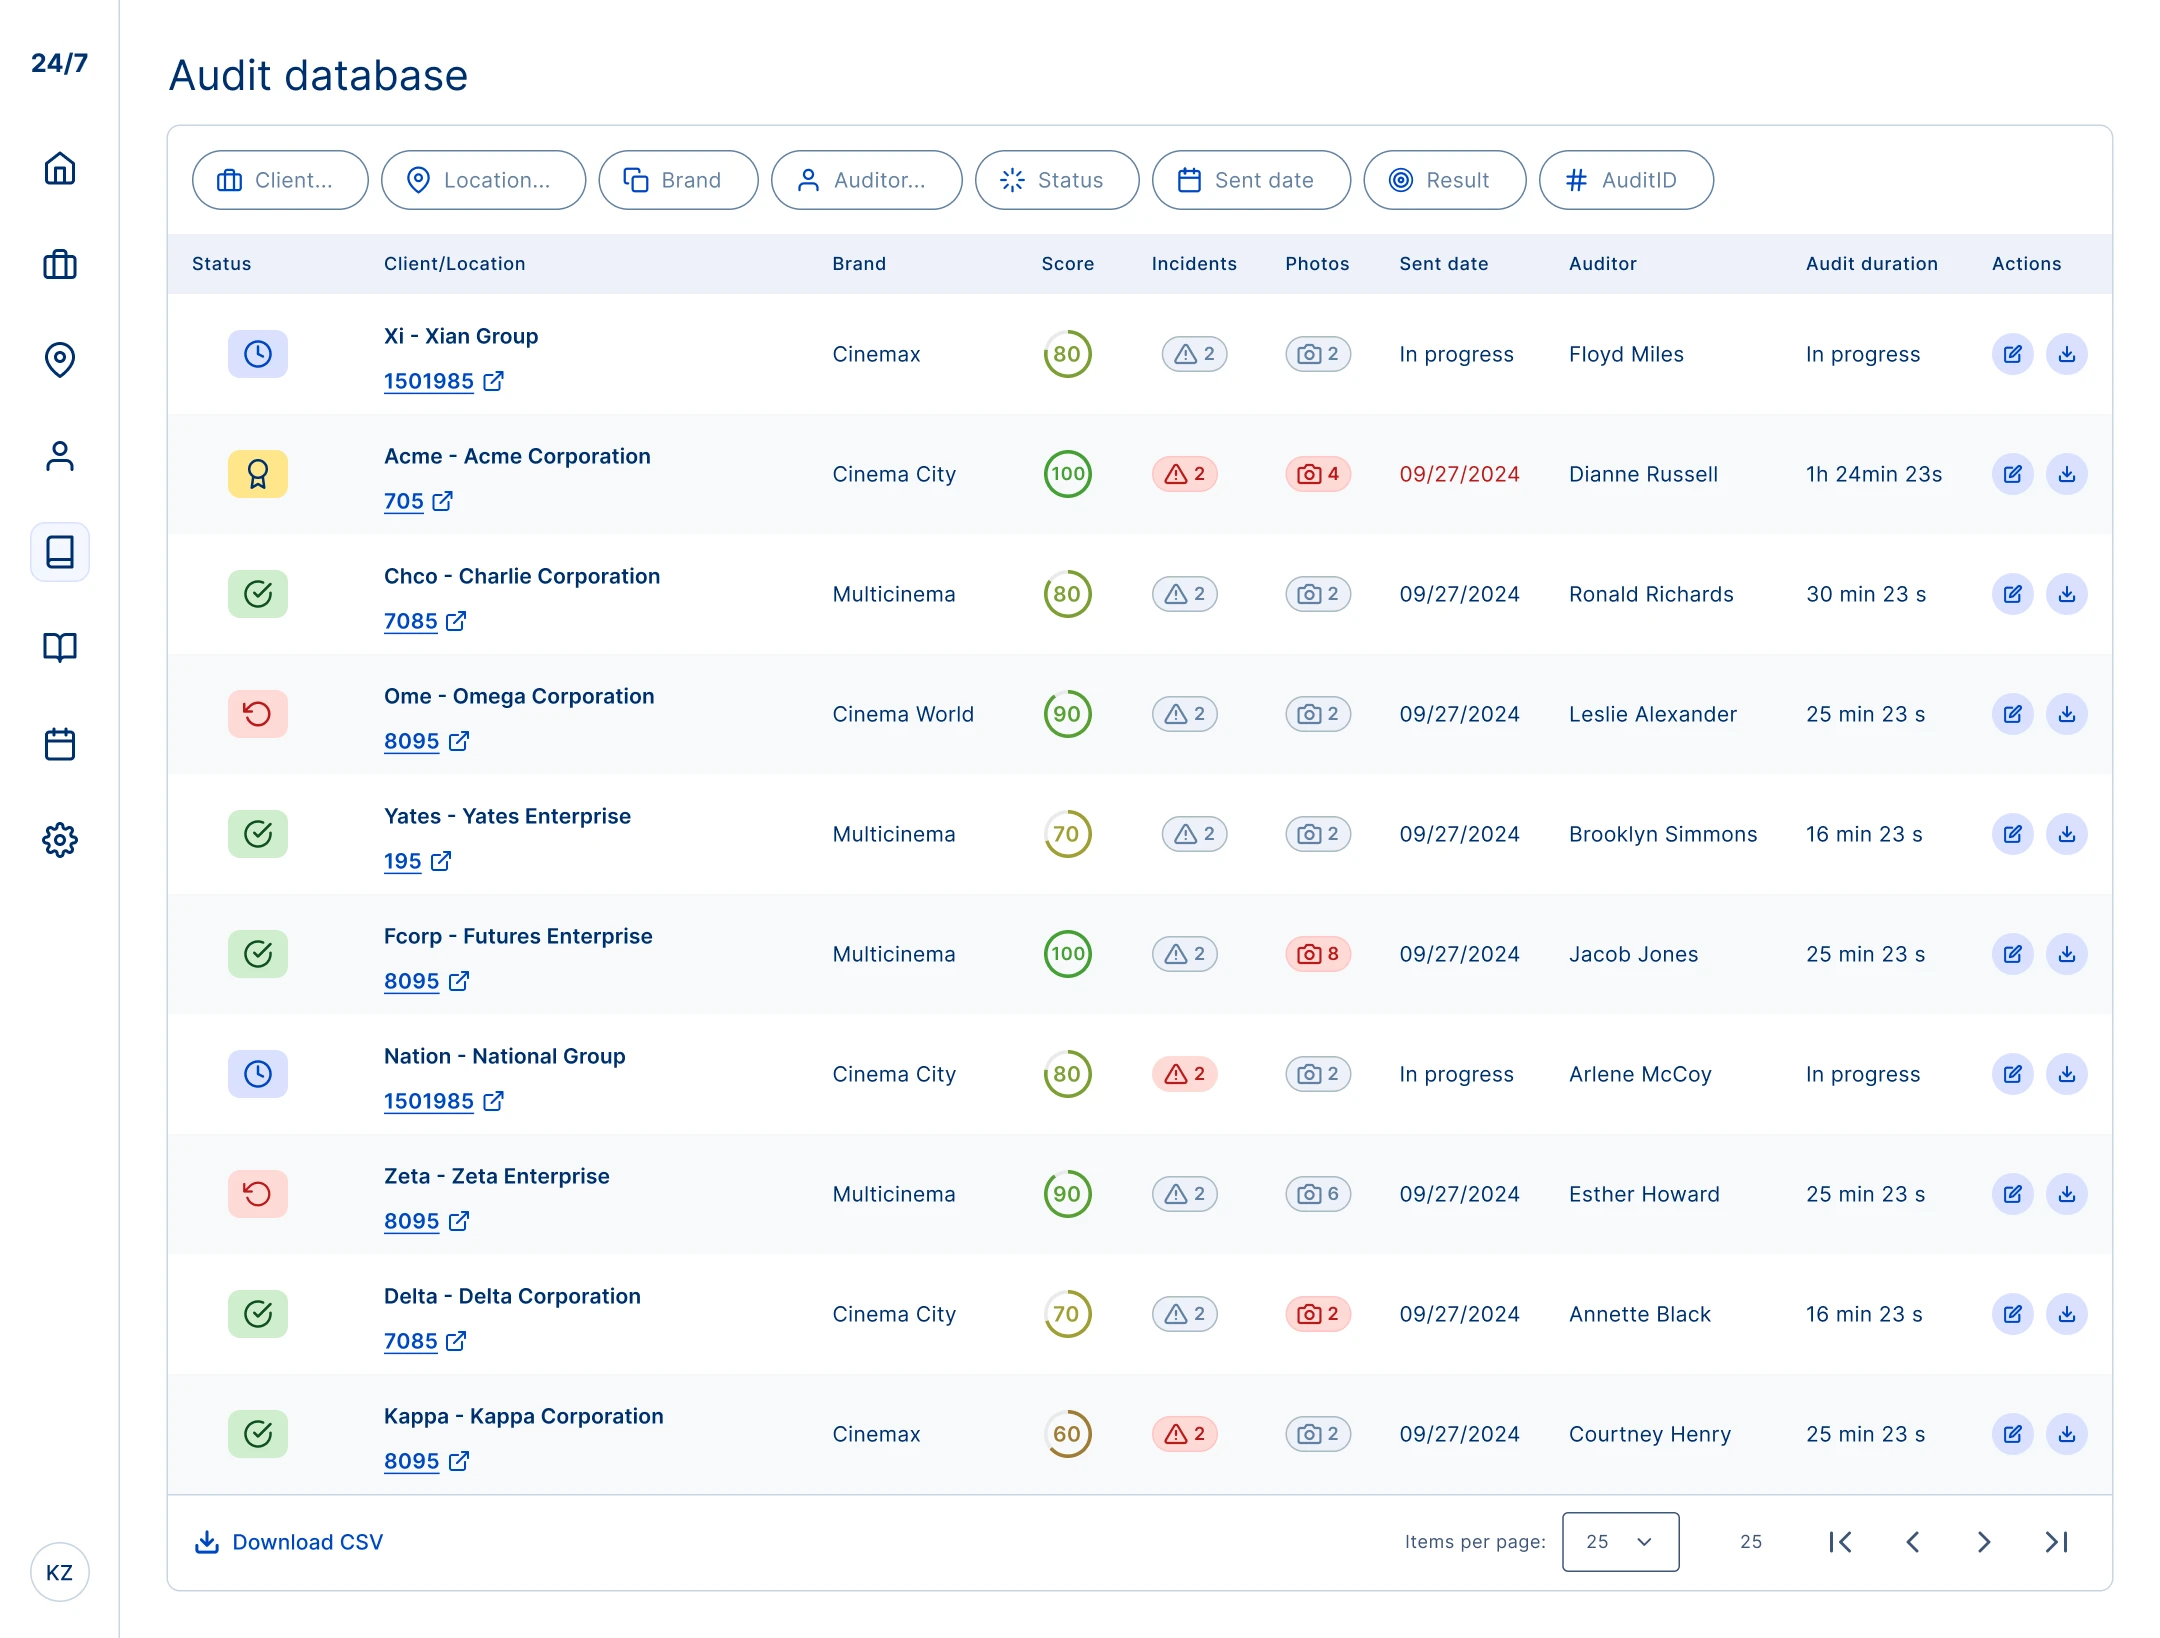This screenshot has height=1638, width=2160.
Task: Click edit icon for Xi - Xian Group row
Action: [2012, 354]
